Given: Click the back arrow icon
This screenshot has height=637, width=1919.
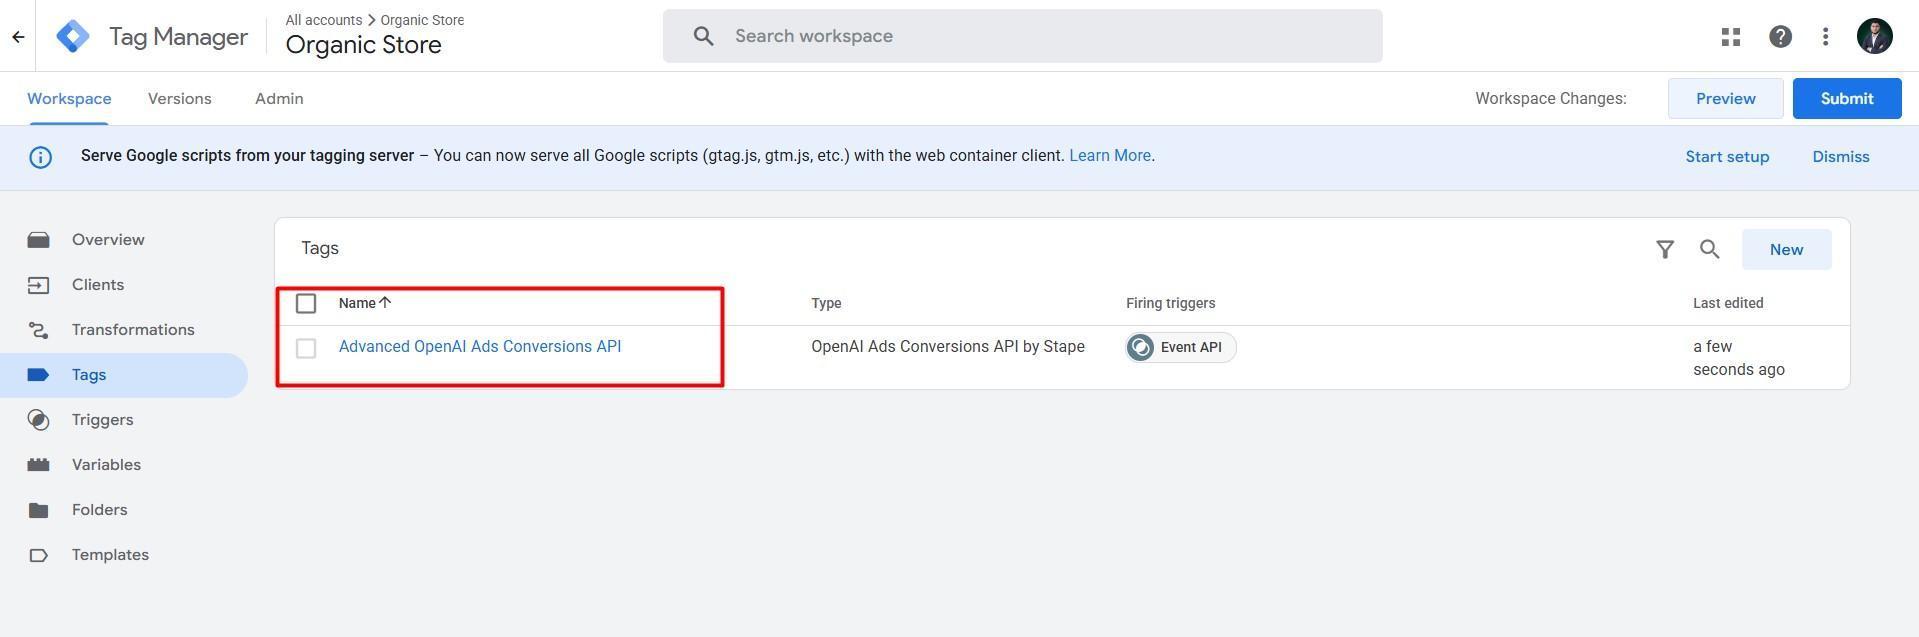Looking at the screenshot, I should [18, 37].
